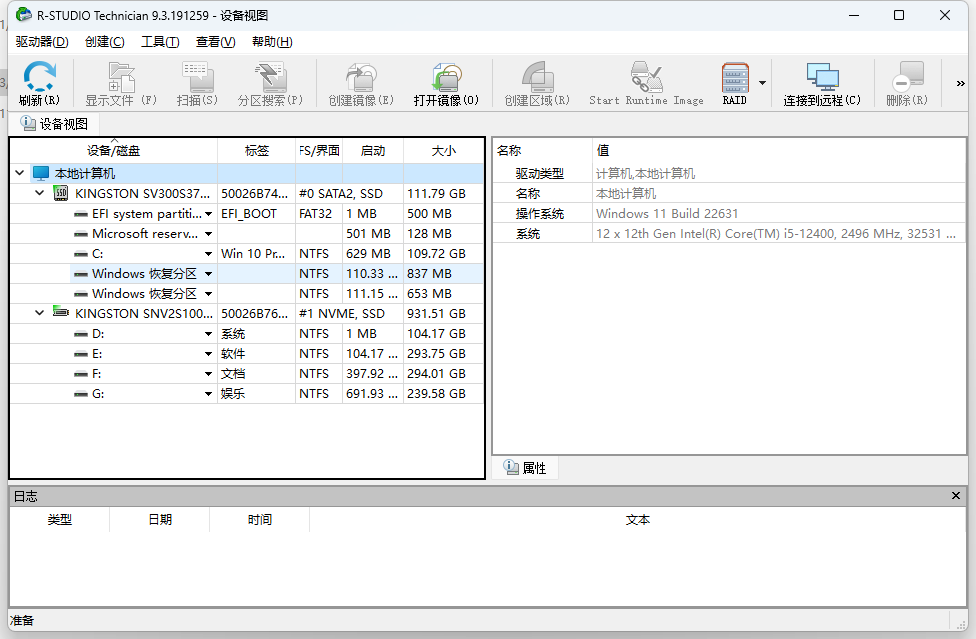Click the Connect to Remote (连接到远程) icon

point(822,77)
